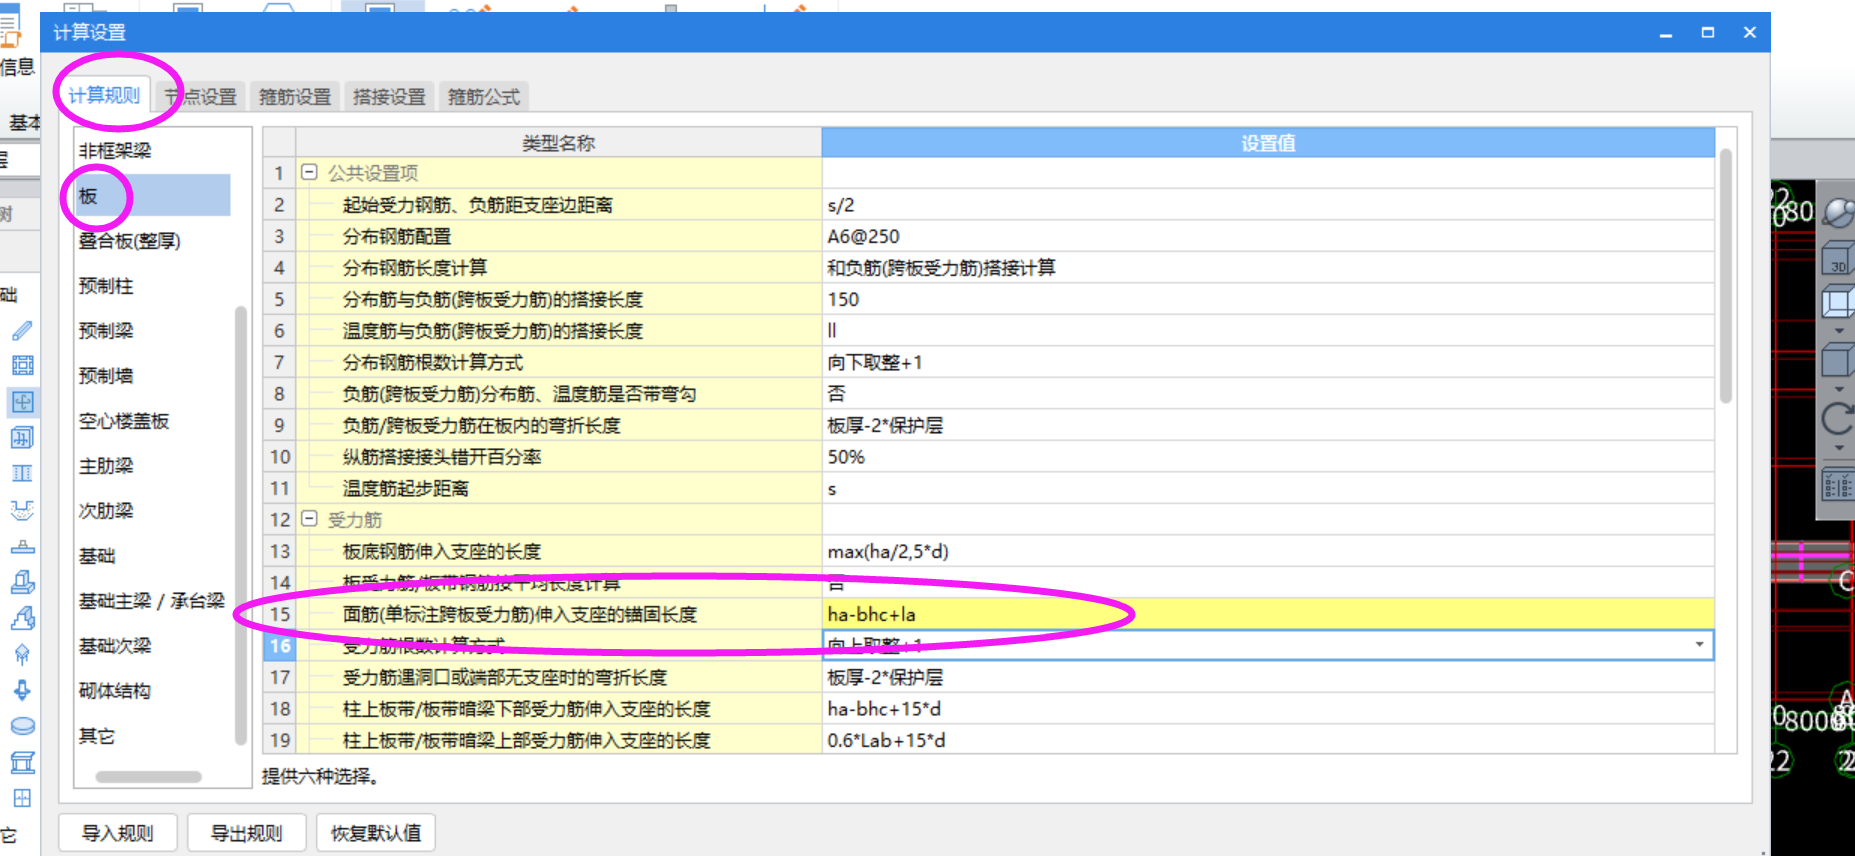Click the 设置值 column header

coord(1268,143)
